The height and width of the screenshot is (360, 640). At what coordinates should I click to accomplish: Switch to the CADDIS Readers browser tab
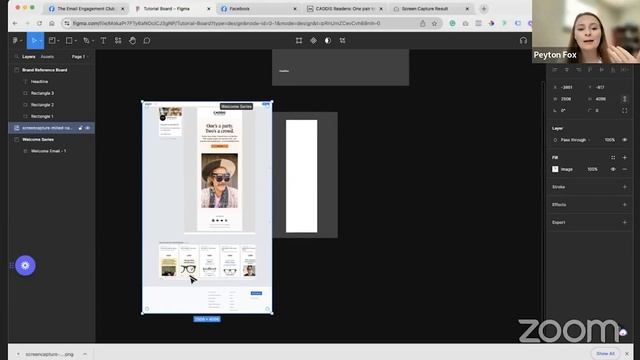click(344, 9)
